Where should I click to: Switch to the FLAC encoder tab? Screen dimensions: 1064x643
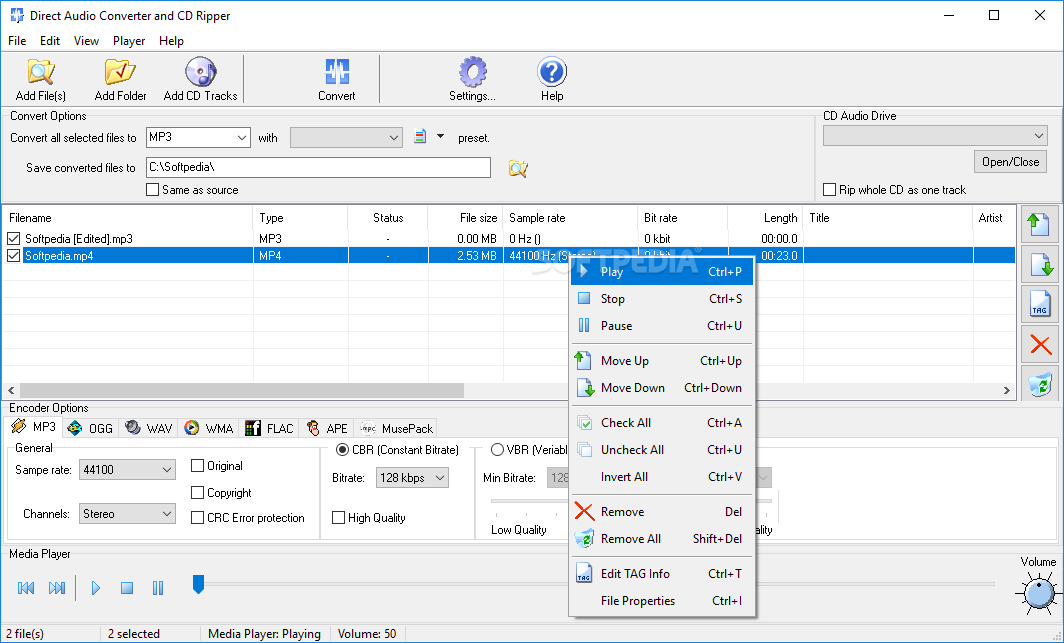point(270,428)
